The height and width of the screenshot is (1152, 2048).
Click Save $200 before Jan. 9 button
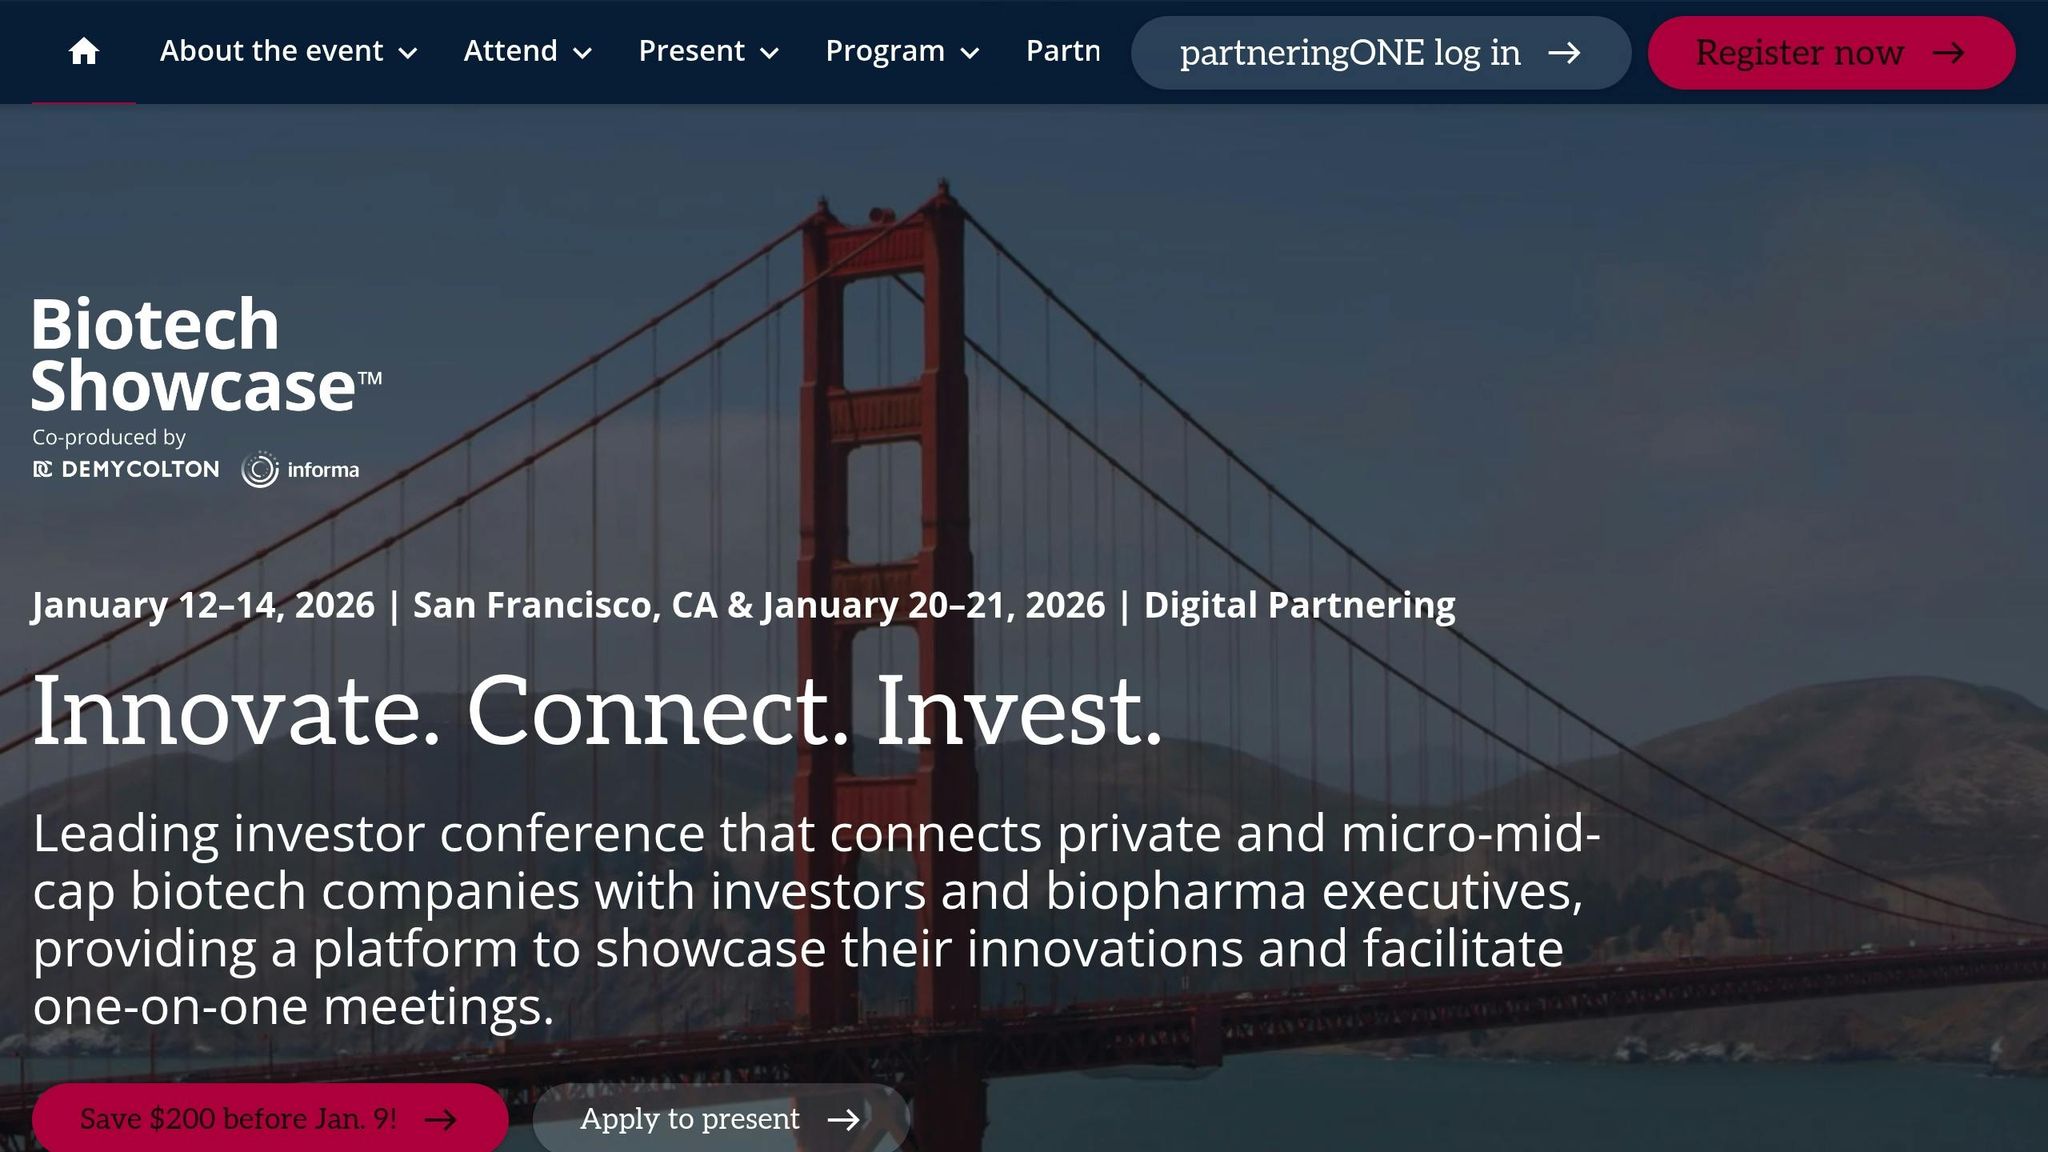269,1119
